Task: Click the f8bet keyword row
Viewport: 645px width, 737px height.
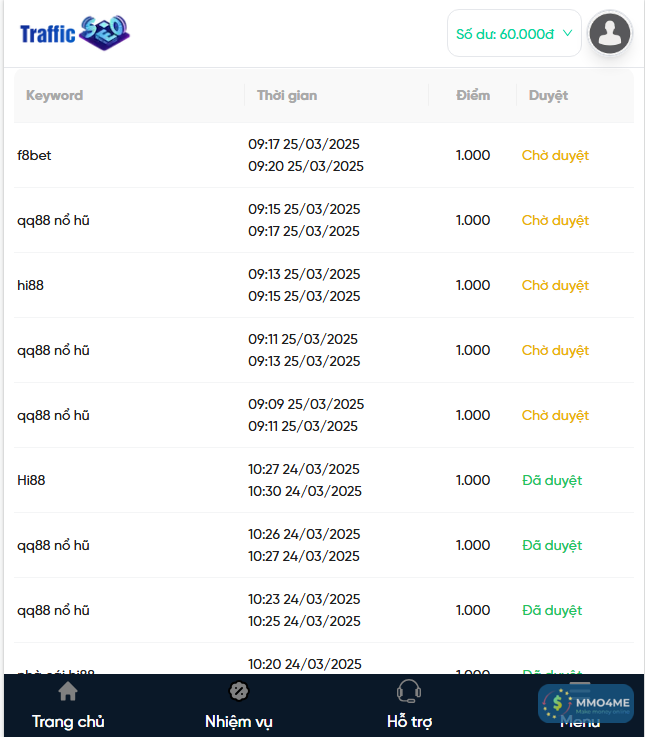Action: coord(34,155)
